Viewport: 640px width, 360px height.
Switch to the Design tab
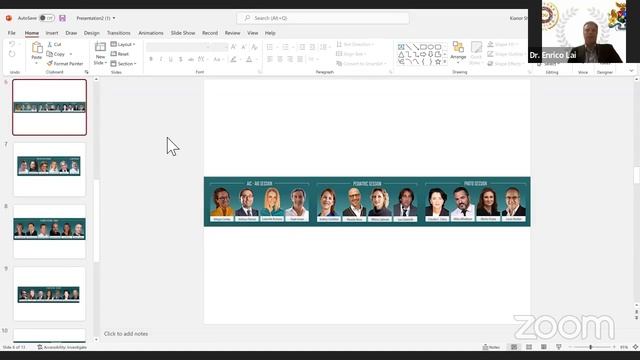pos(91,33)
